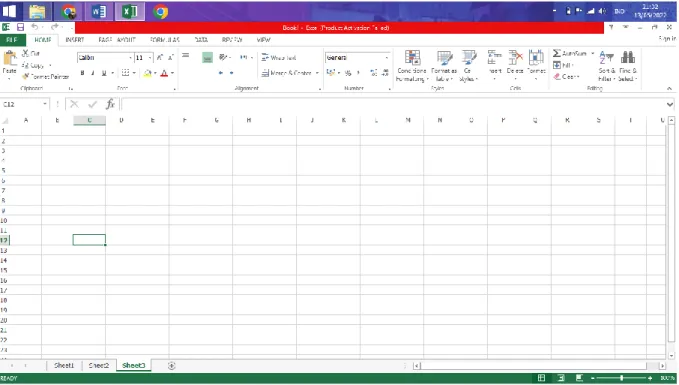Image resolution: width=679 pixels, height=385 pixels.
Task: Select the Format Painter tool
Action: [x=45, y=77]
